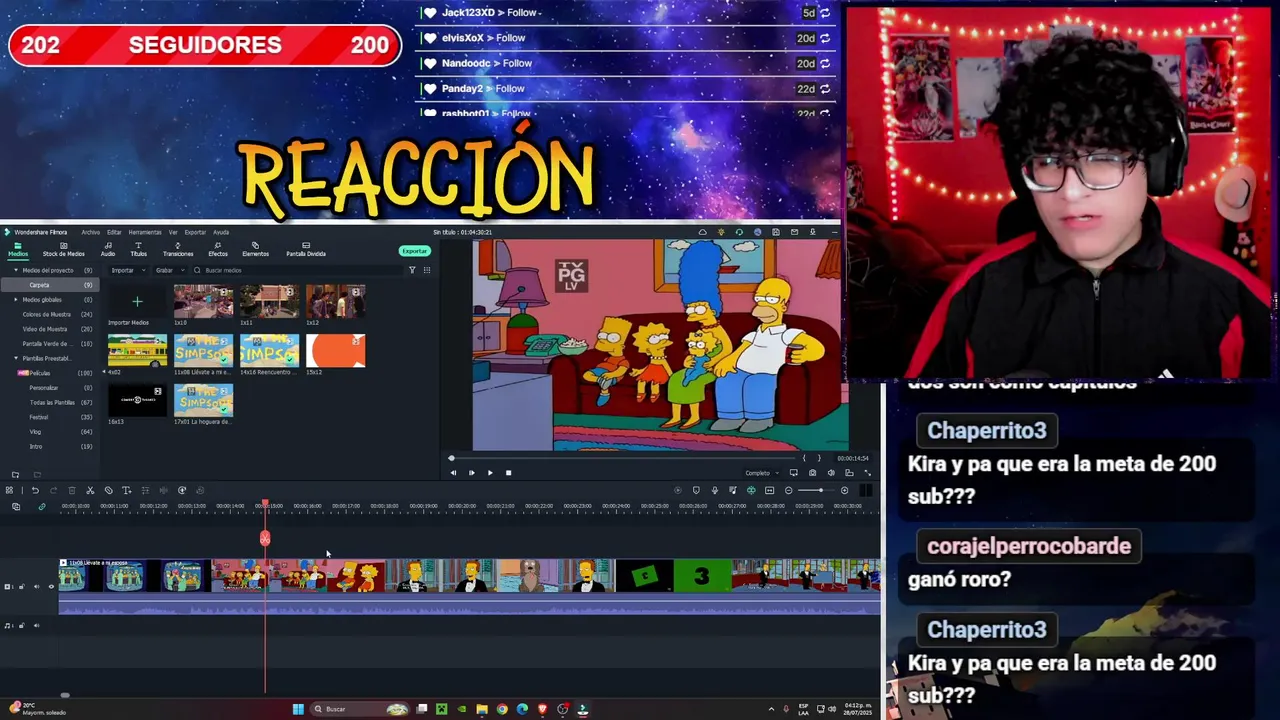Viewport: 1280px width, 720px height.
Task: Click the timeline zoom out minus
Action: coord(788,490)
